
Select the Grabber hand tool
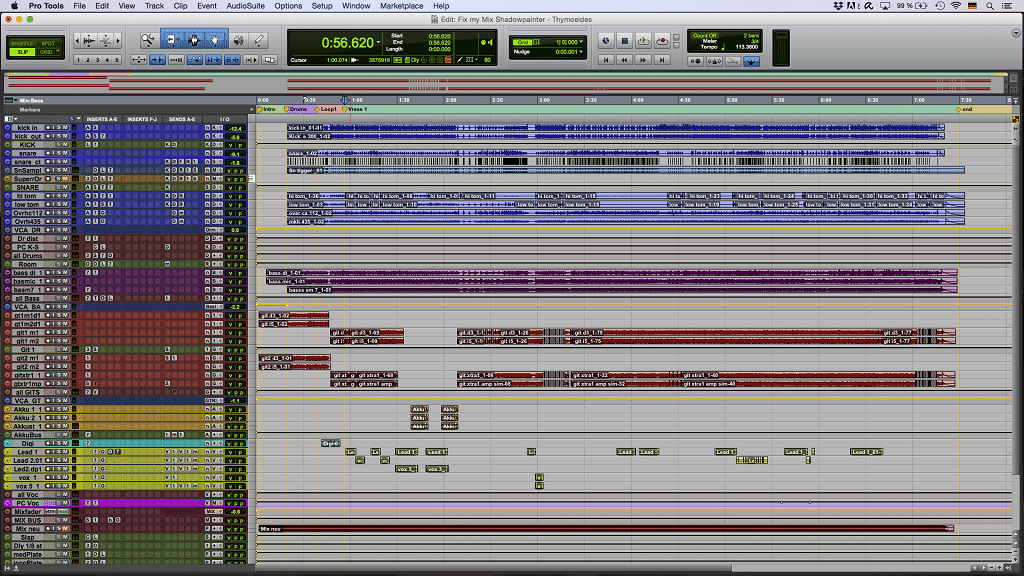click(216, 40)
